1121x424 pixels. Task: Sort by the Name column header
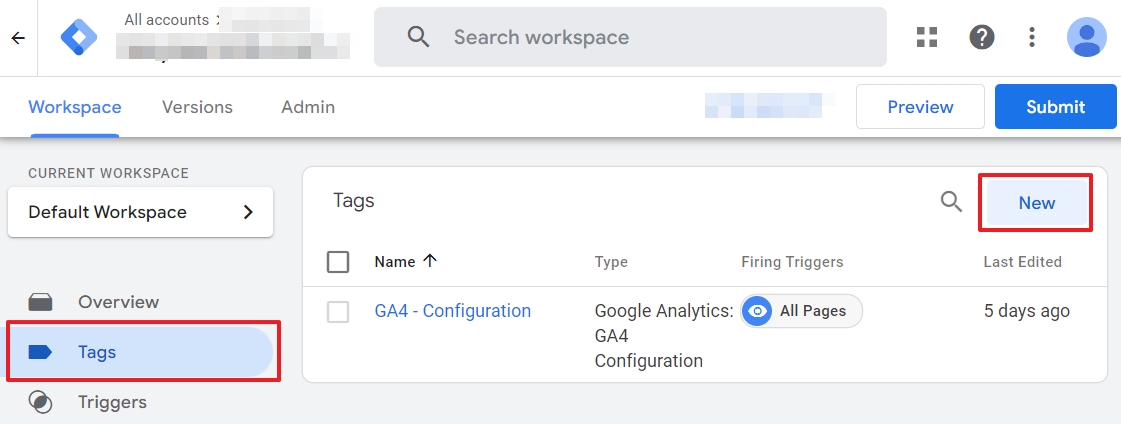pyautogui.click(x=395, y=262)
